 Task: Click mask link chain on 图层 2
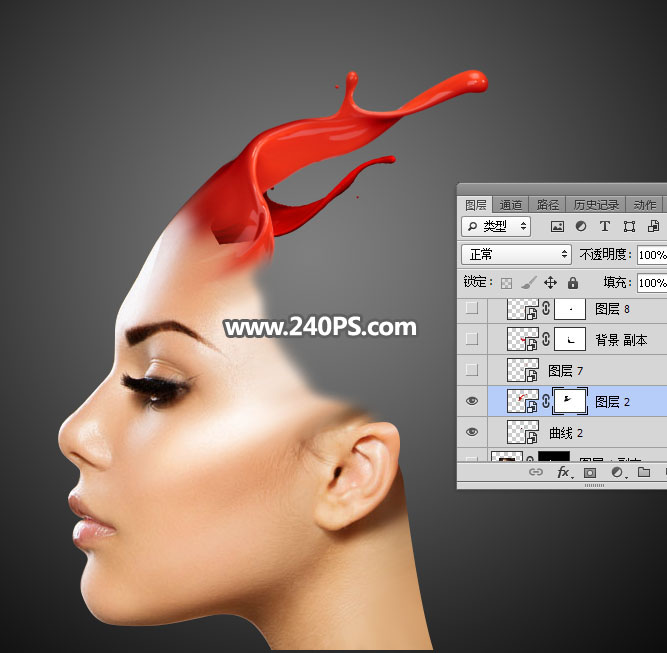point(546,401)
